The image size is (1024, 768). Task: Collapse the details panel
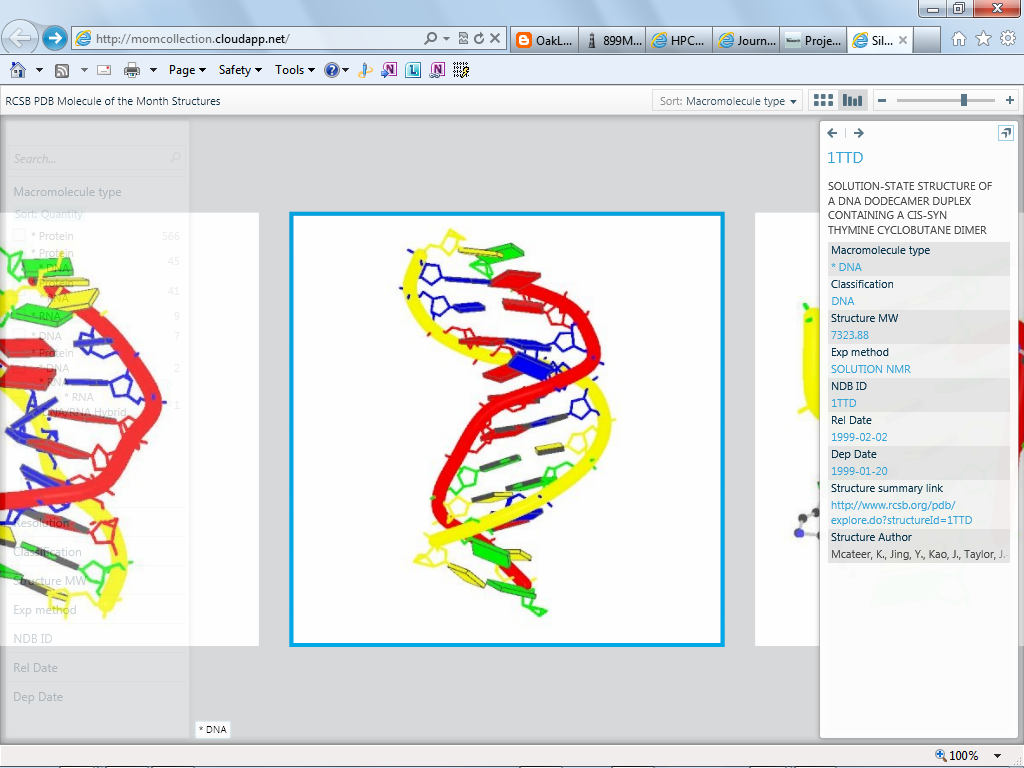[1006, 133]
